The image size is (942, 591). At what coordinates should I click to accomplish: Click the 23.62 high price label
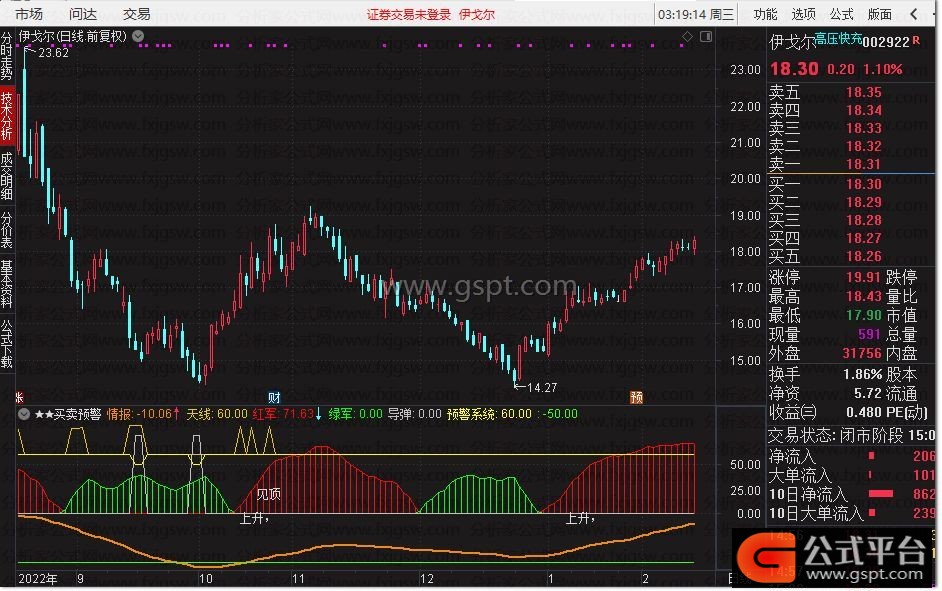click(53, 53)
